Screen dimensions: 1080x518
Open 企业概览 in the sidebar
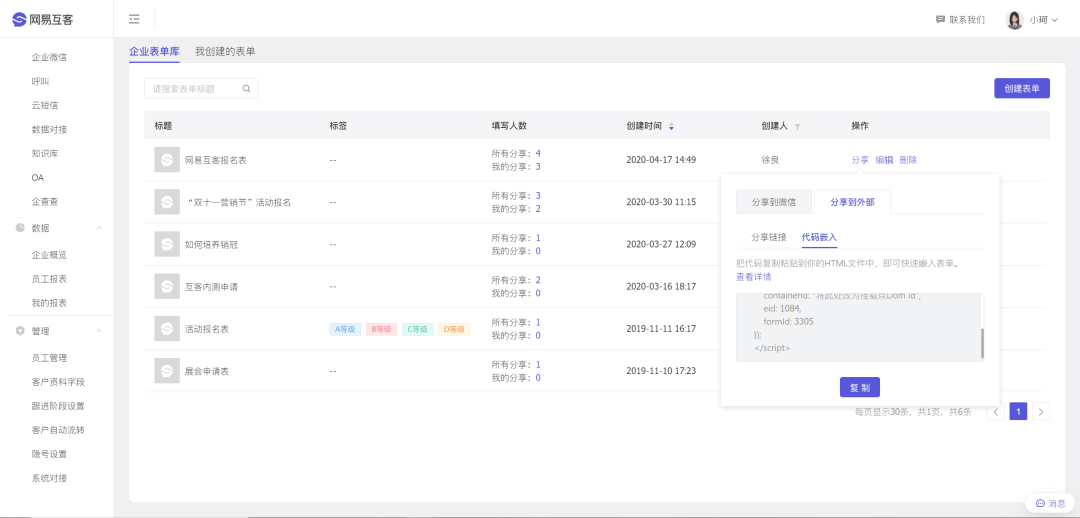49,255
